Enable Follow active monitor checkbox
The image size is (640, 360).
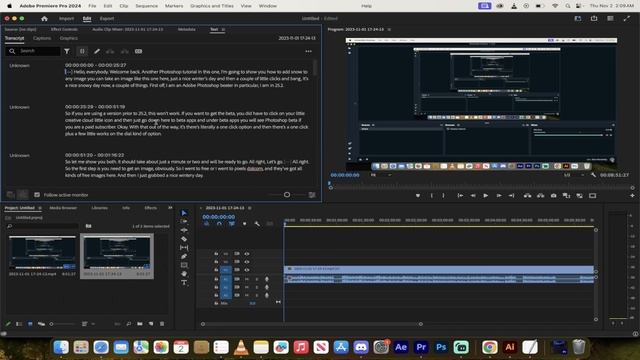click(x=37, y=195)
